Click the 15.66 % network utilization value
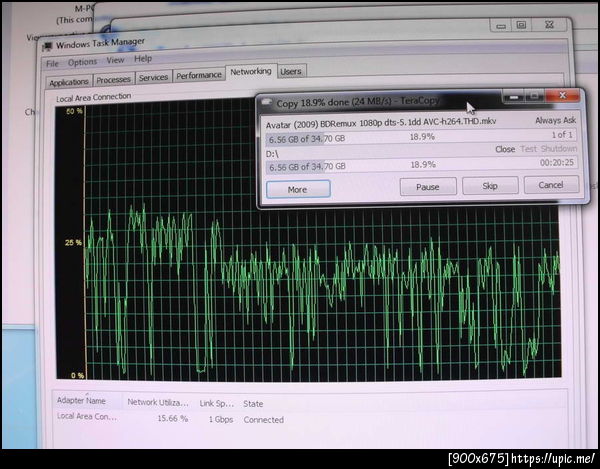Screen dimensions: 600x469 point(173,419)
